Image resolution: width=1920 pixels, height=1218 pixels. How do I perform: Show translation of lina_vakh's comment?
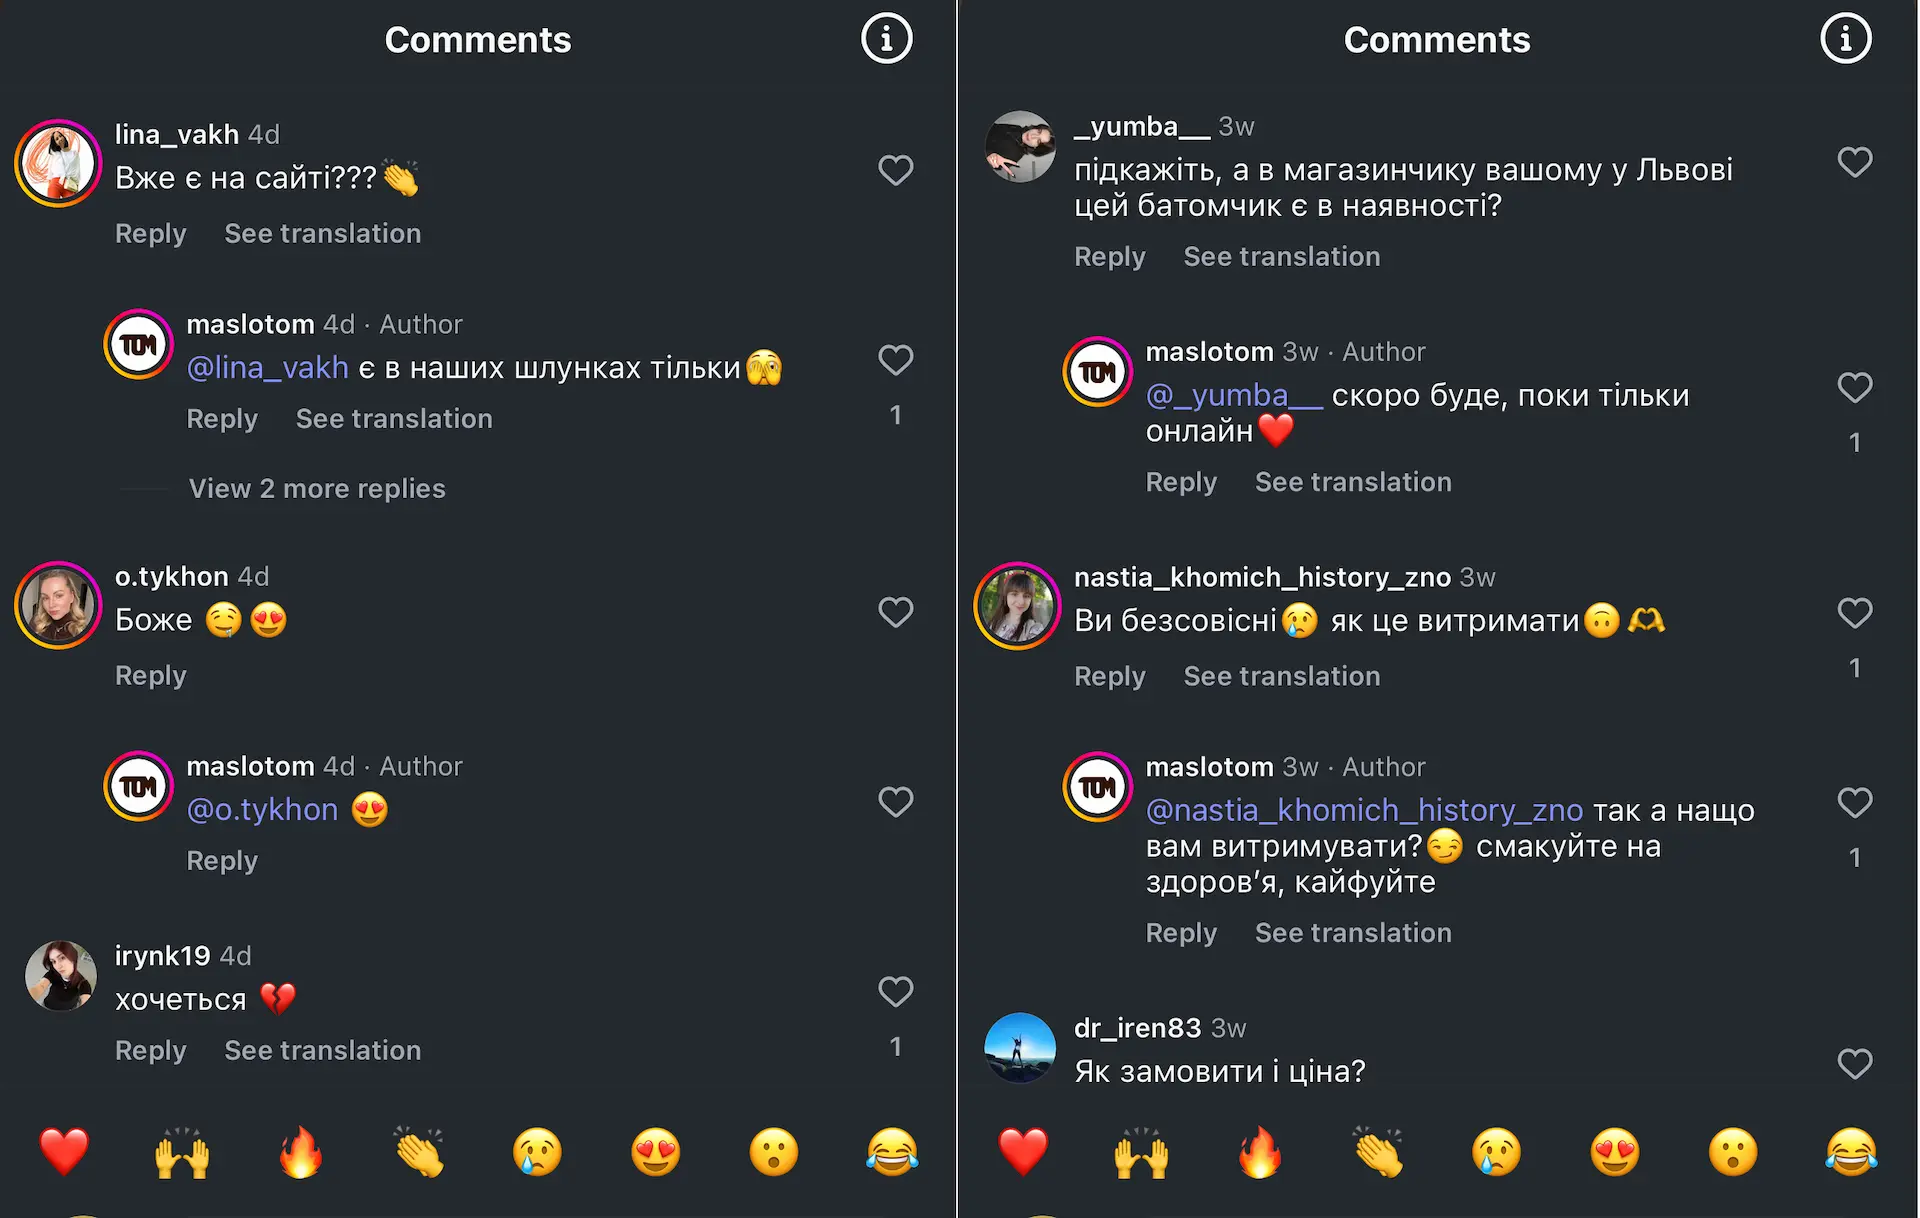(322, 233)
